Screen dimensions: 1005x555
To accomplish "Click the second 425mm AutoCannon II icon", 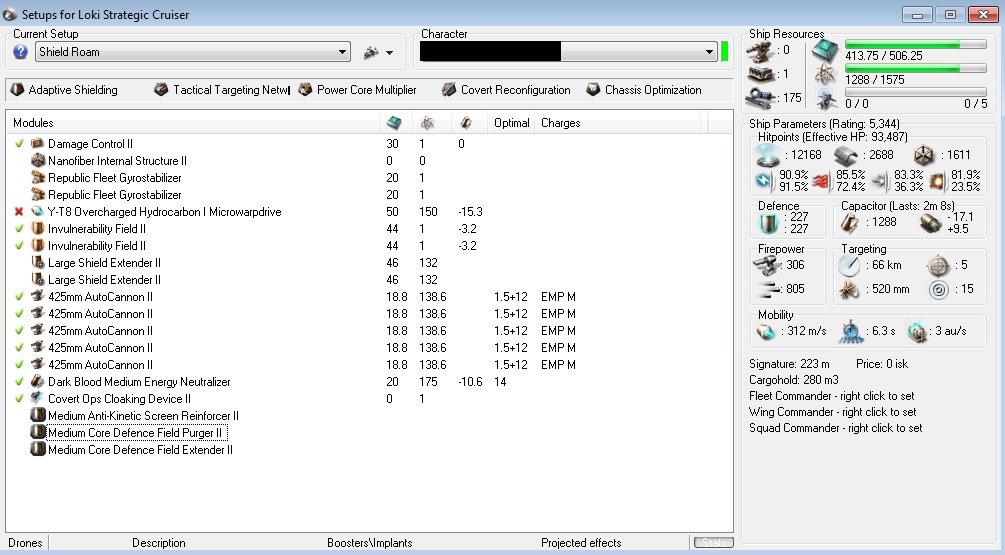I will (x=38, y=314).
